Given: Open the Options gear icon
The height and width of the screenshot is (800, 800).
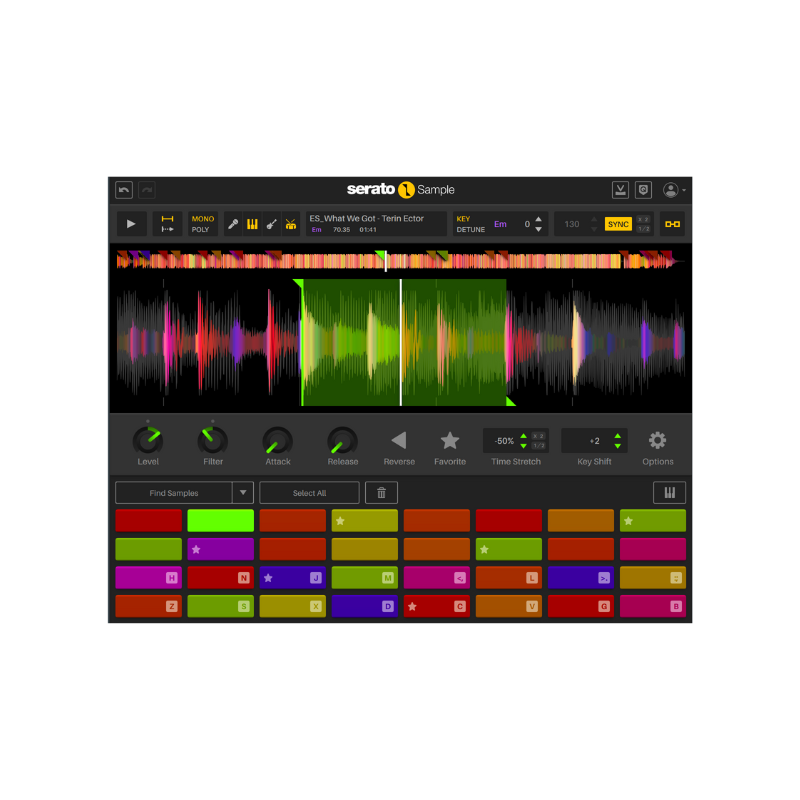Looking at the screenshot, I should pos(657,440).
